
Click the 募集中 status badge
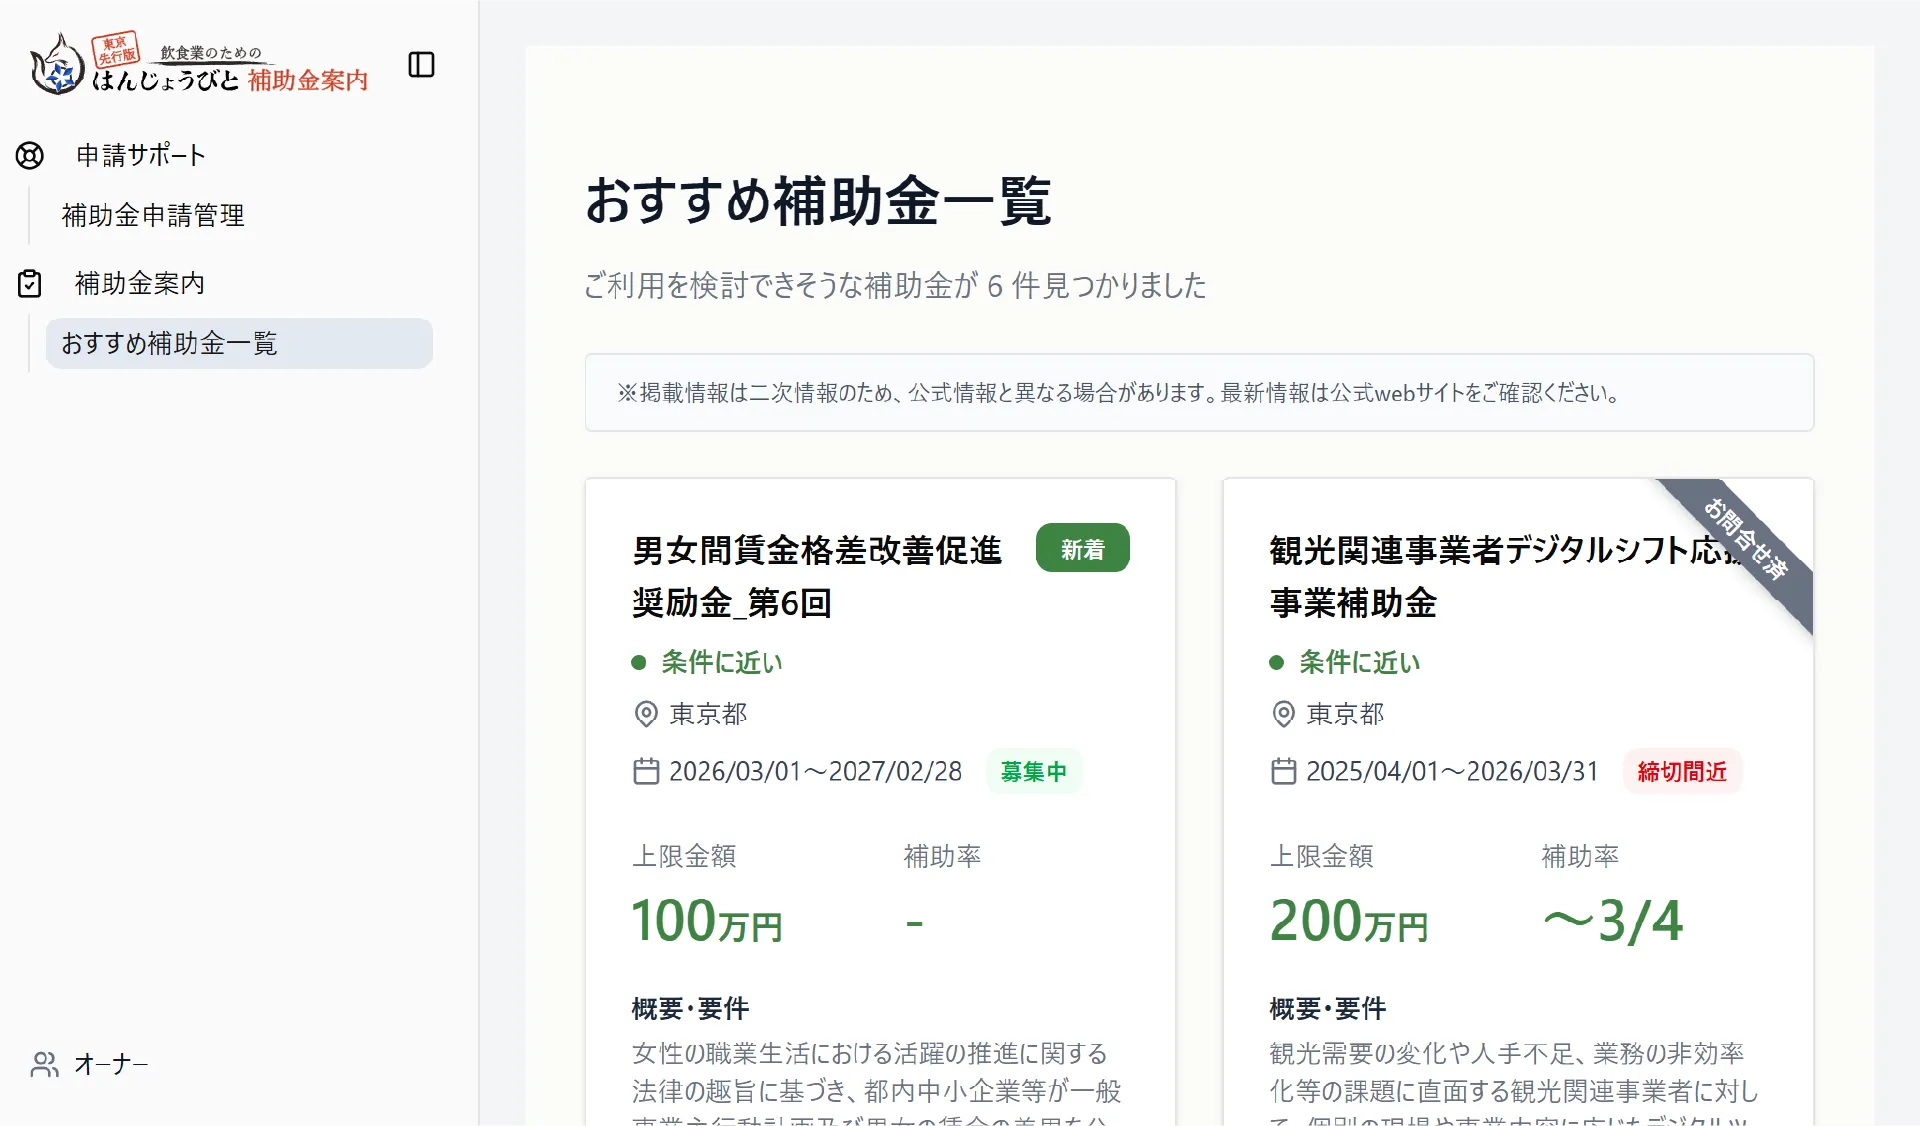1034,771
